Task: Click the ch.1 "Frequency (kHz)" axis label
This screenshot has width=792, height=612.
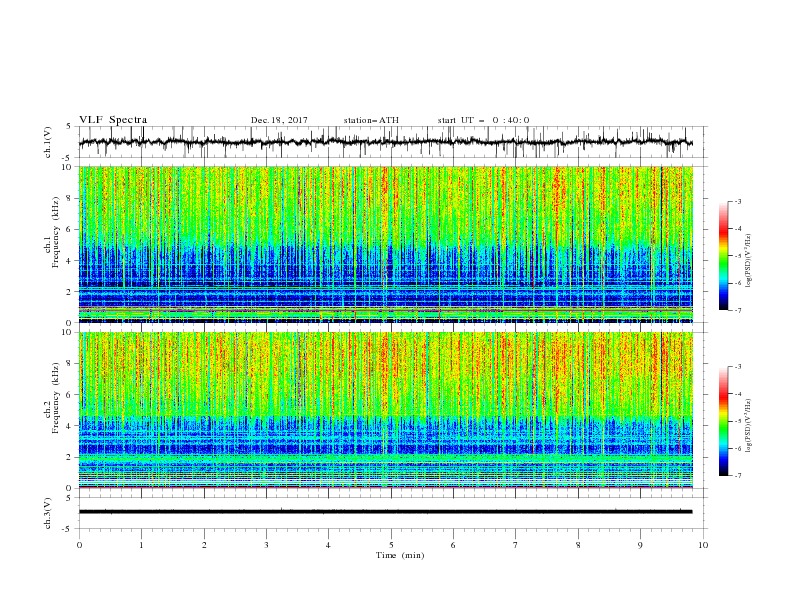Action: coord(56,232)
